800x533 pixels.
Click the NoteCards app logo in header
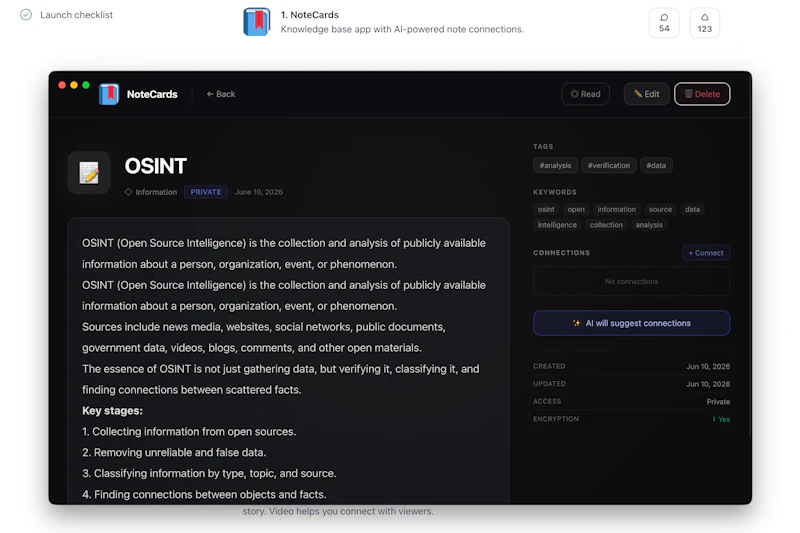pyautogui.click(x=109, y=94)
